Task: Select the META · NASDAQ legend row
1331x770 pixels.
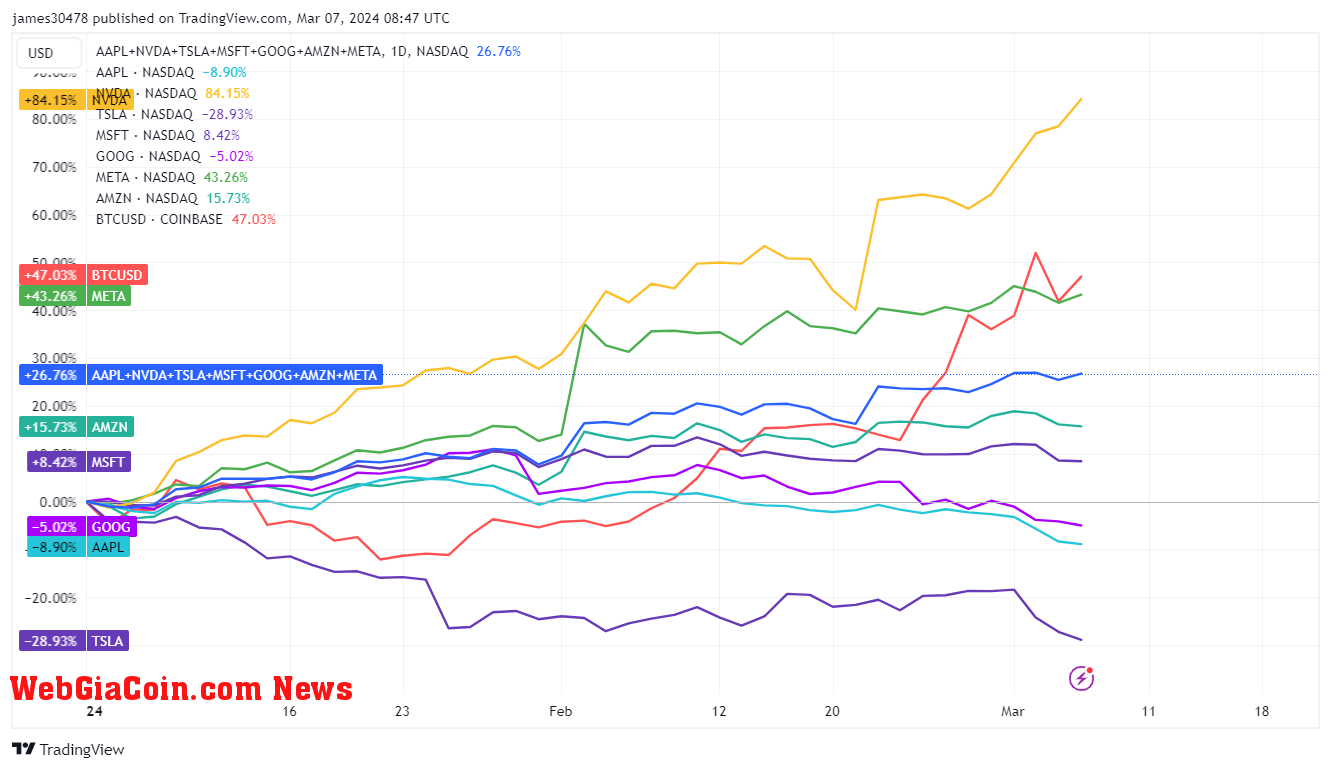Action: click(x=172, y=177)
